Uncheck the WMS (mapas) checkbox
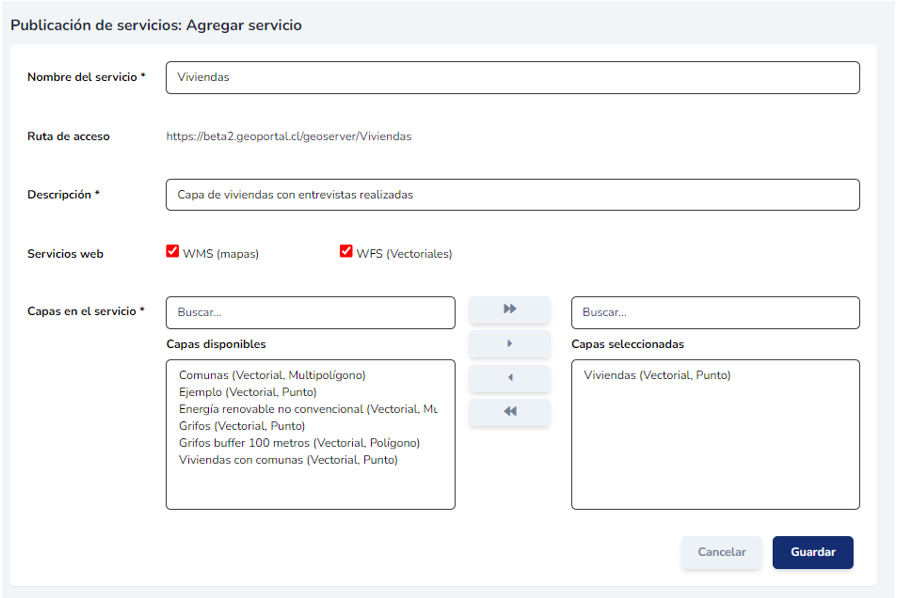The height and width of the screenshot is (598, 897). click(x=173, y=252)
